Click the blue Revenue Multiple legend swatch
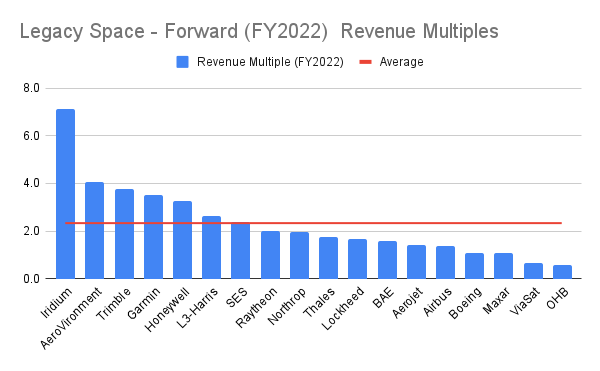Screen dimensions: 600x371 point(183,62)
